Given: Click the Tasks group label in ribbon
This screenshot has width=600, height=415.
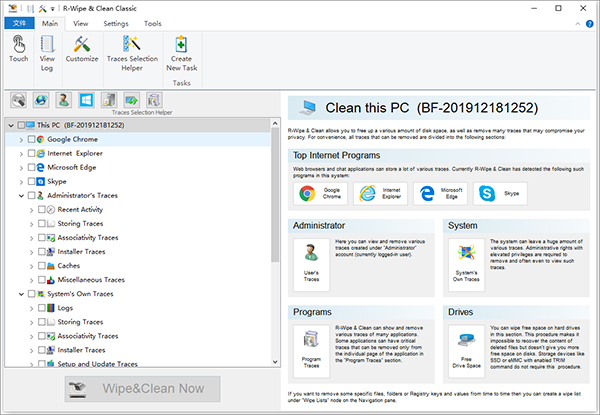Looking at the screenshot, I should pyautogui.click(x=181, y=83).
